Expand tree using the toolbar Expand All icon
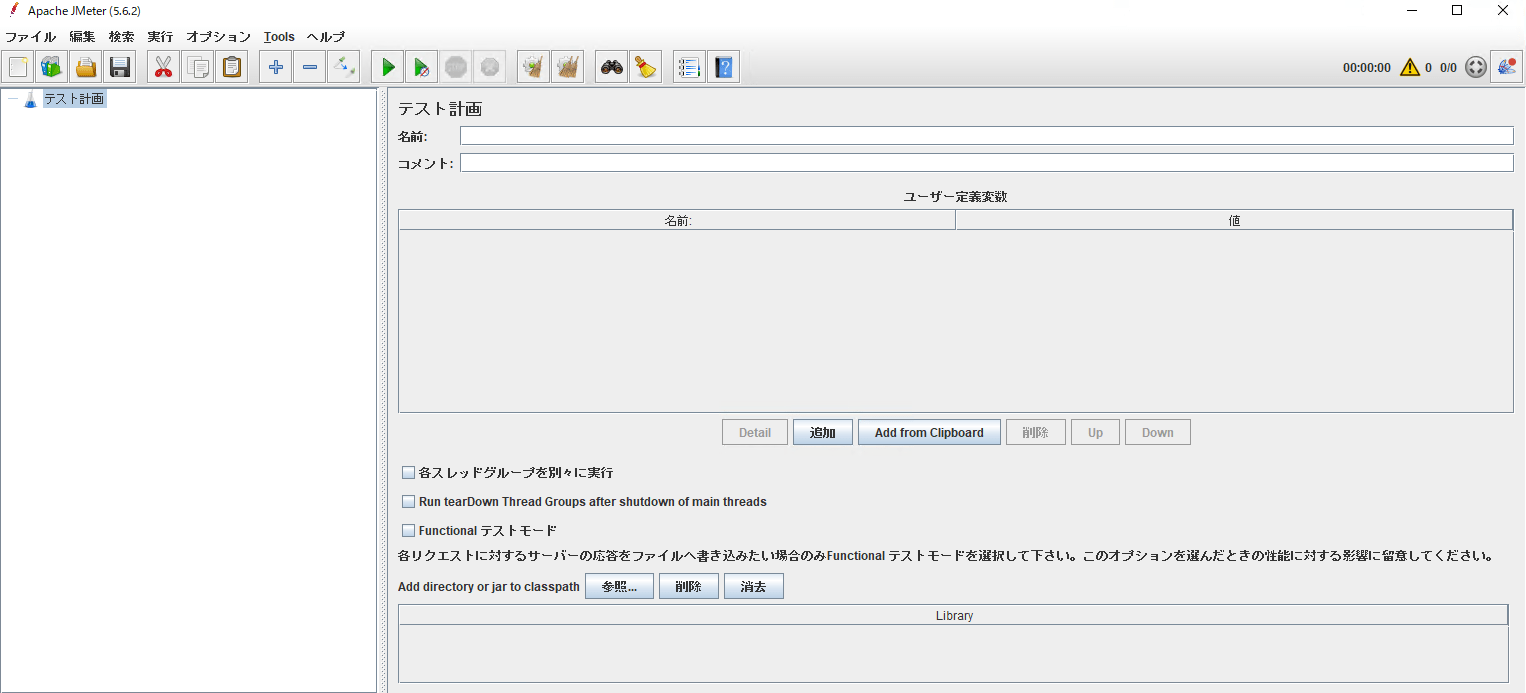 click(276, 67)
